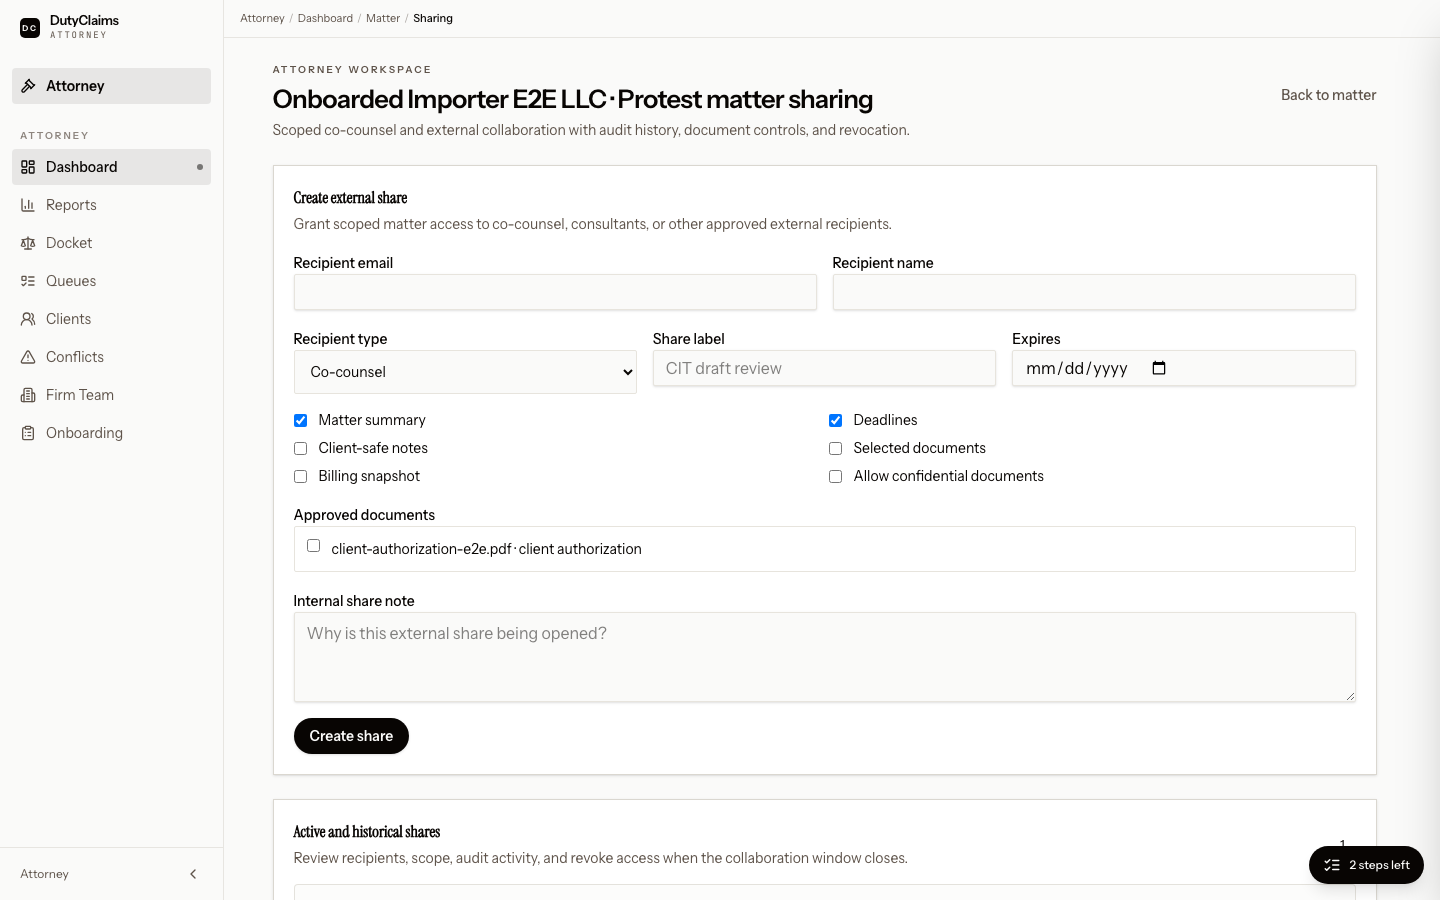Click the DutyClaims DC logo icon
1440x900 pixels.
[x=30, y=28]
